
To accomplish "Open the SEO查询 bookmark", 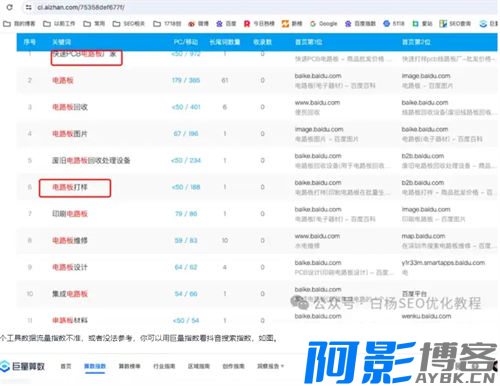I will coord(455,24).
